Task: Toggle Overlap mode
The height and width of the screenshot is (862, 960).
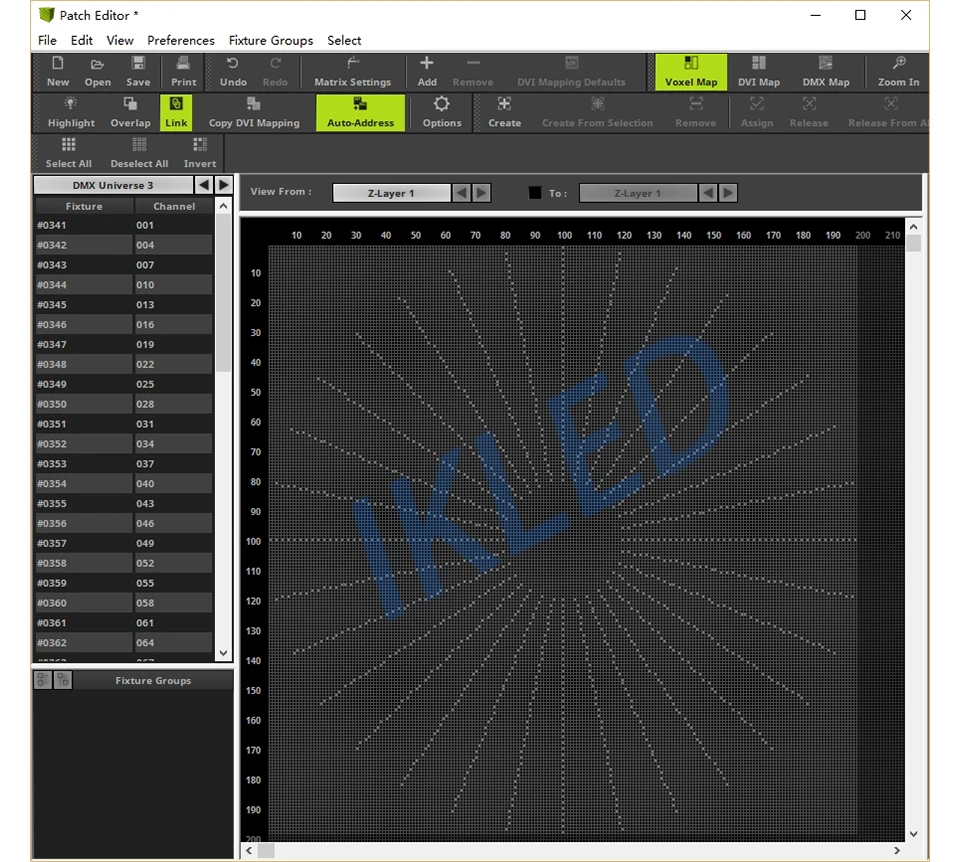Action: click(x=130, y=113)
